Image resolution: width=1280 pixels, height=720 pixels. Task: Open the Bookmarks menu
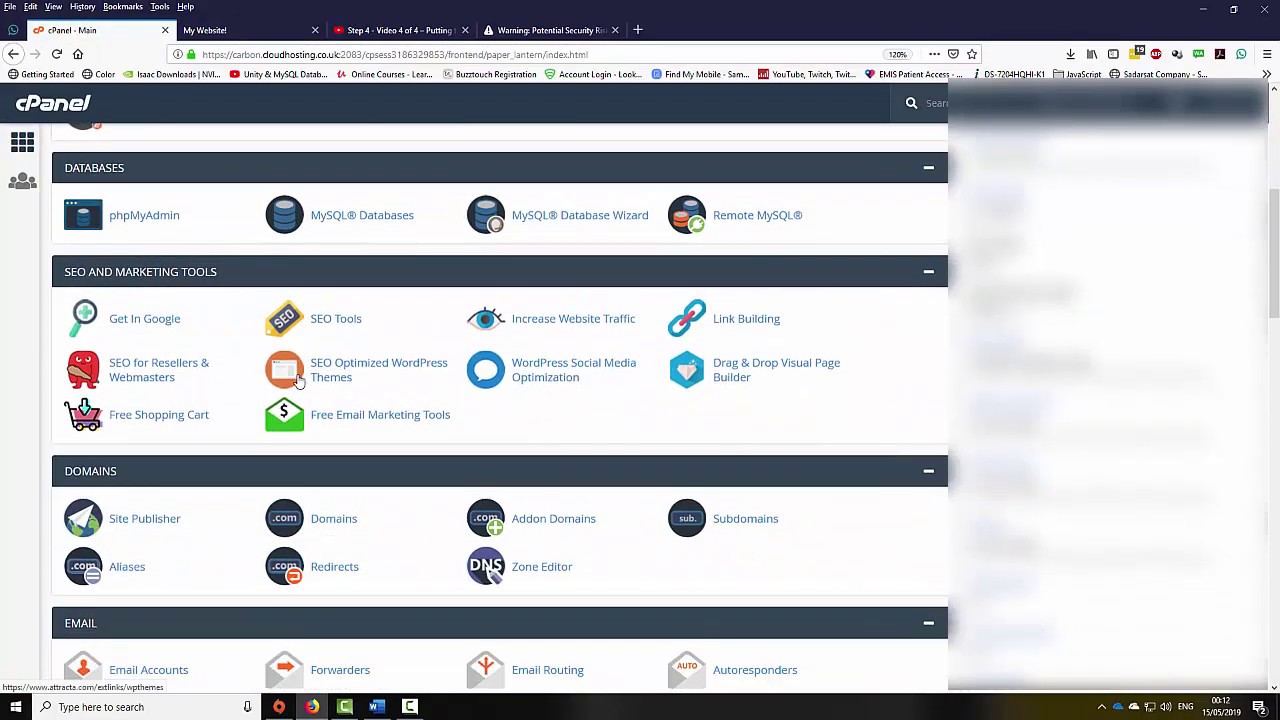click(x=123, y=7)
